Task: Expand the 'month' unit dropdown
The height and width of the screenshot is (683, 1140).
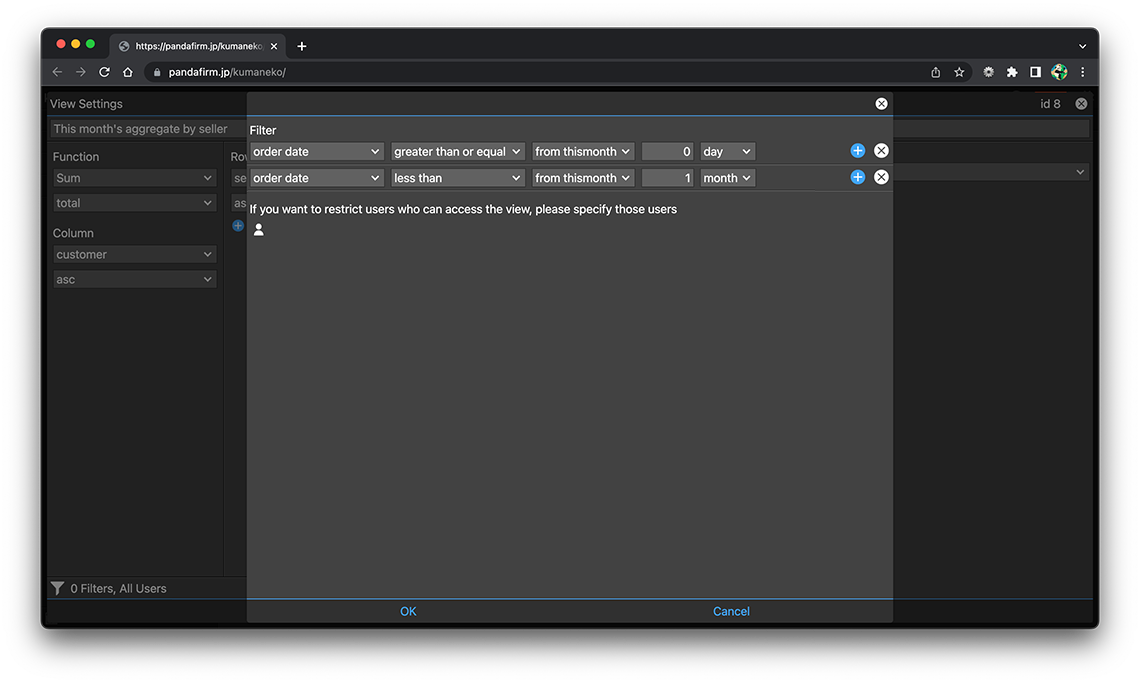Action: 727,178
